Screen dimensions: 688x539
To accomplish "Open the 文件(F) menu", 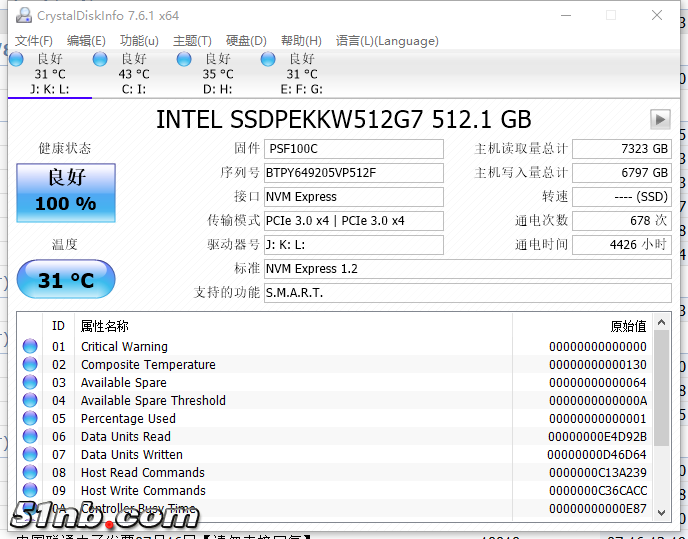I will [x=33, y=41].
